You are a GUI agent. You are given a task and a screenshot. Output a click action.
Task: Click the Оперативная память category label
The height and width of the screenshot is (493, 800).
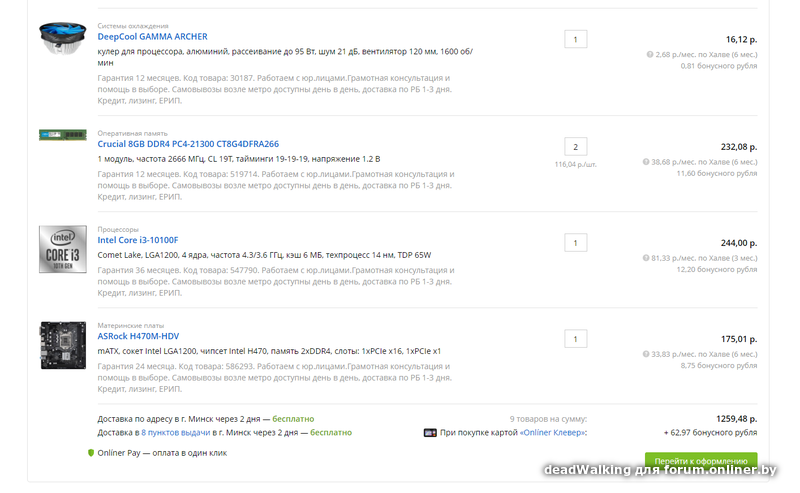[x=132, y=133]
